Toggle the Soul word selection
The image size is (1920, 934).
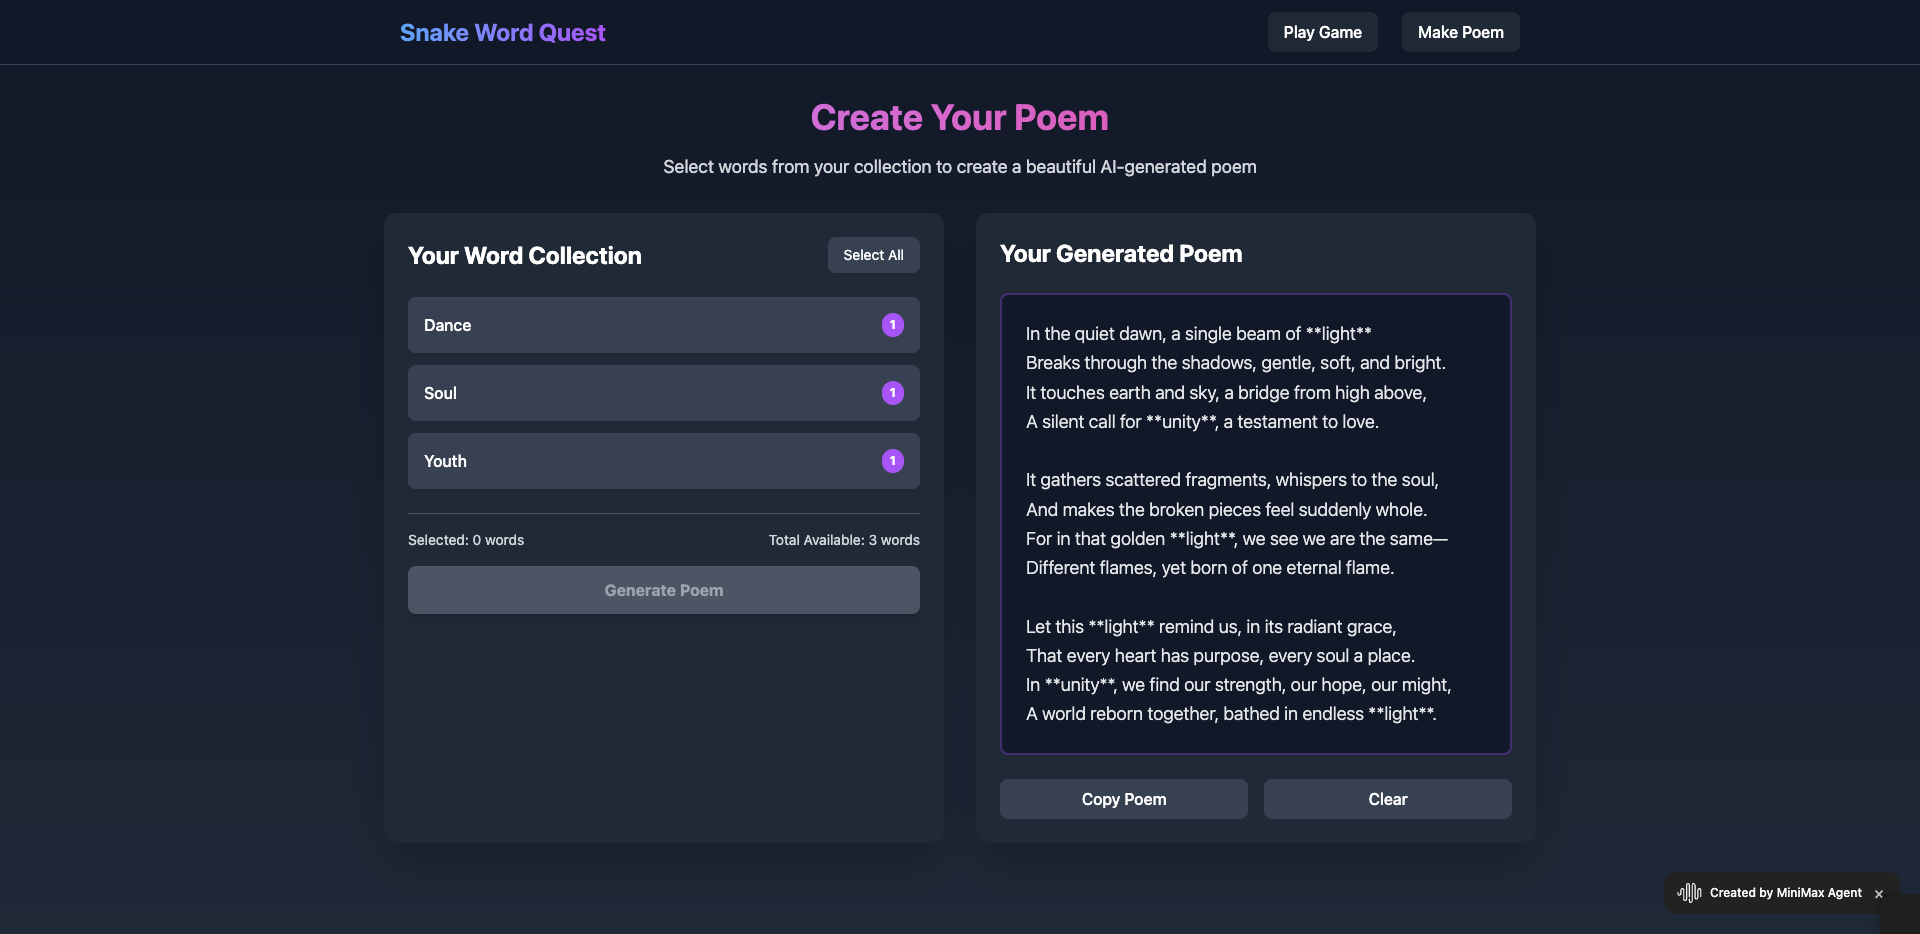640,393
